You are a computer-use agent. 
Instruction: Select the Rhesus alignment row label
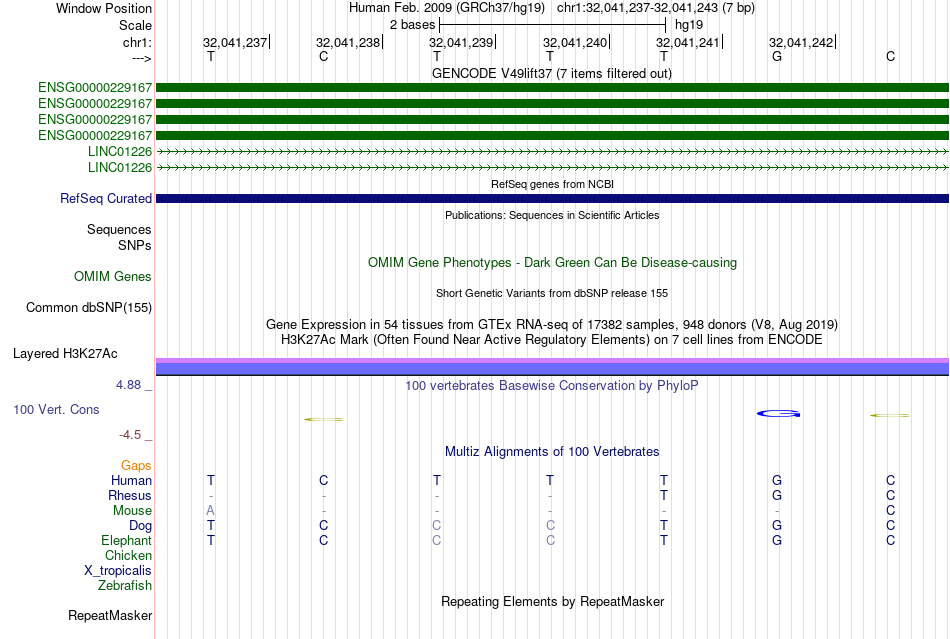click(130, 495)
